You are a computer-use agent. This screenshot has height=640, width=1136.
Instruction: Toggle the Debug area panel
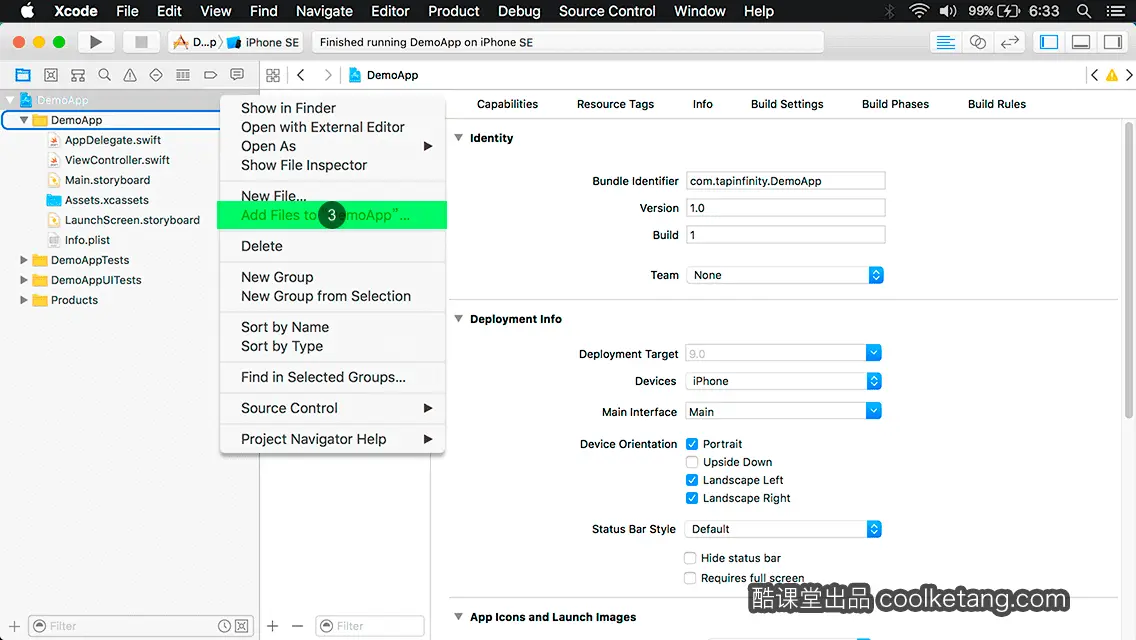pos(1081,42)
